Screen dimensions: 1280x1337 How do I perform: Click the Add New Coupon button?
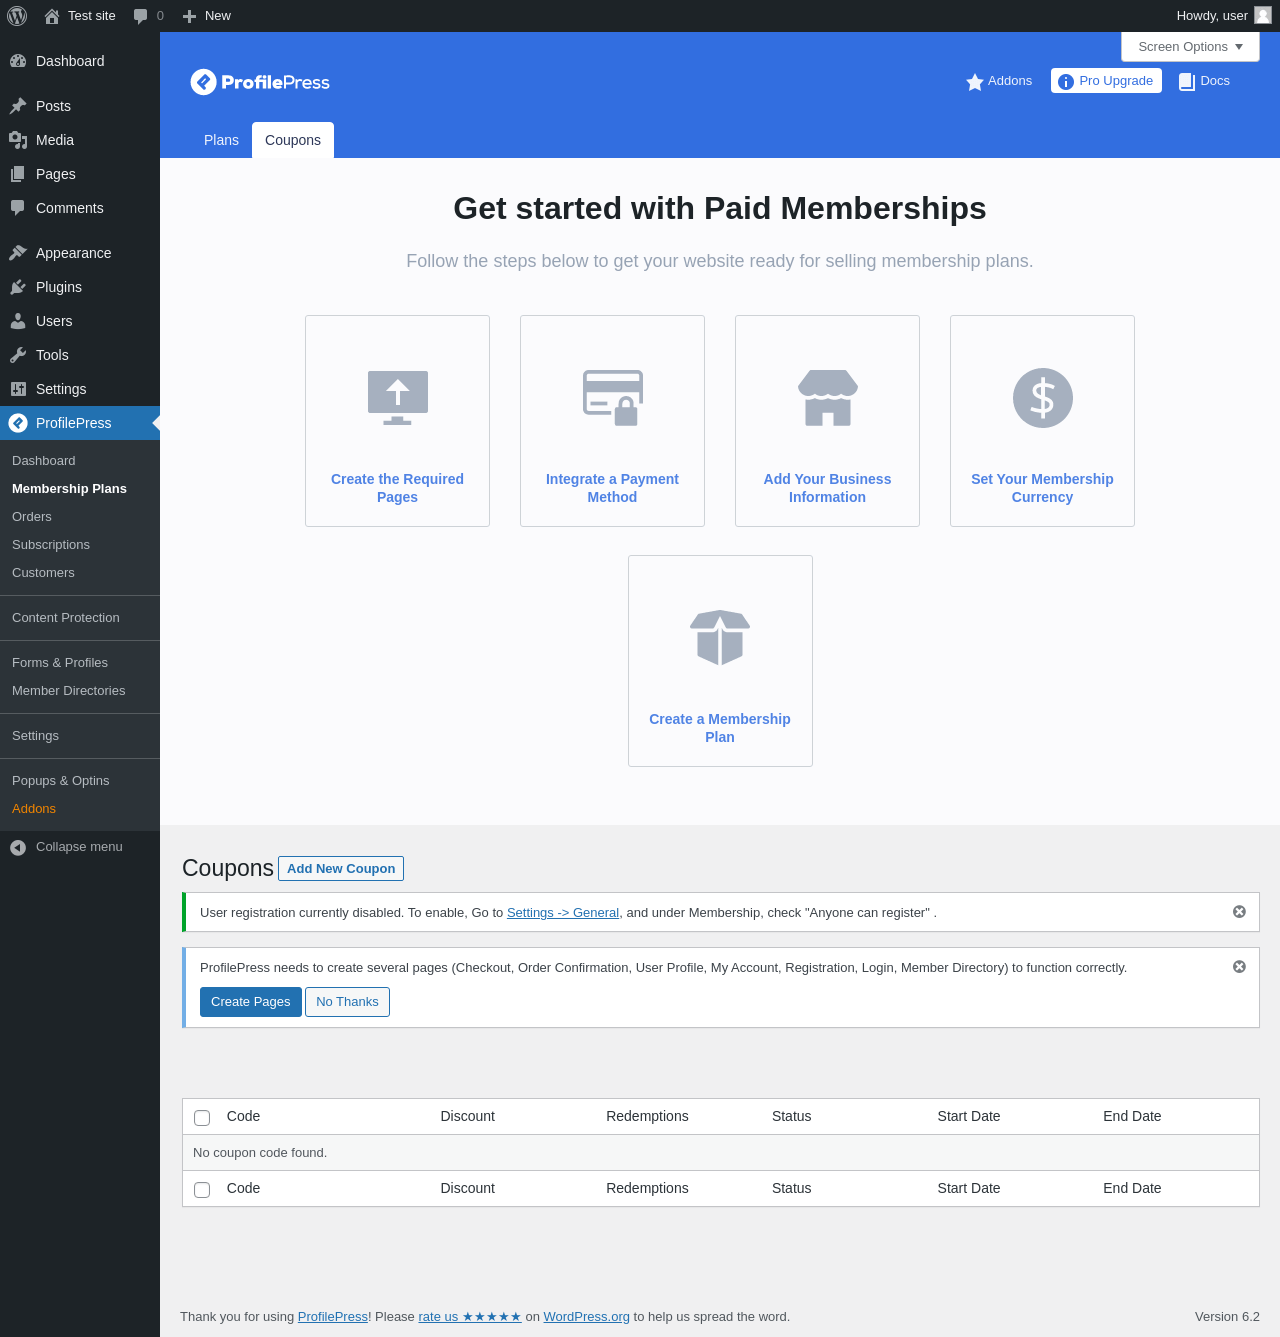click(x=341, y=869)
